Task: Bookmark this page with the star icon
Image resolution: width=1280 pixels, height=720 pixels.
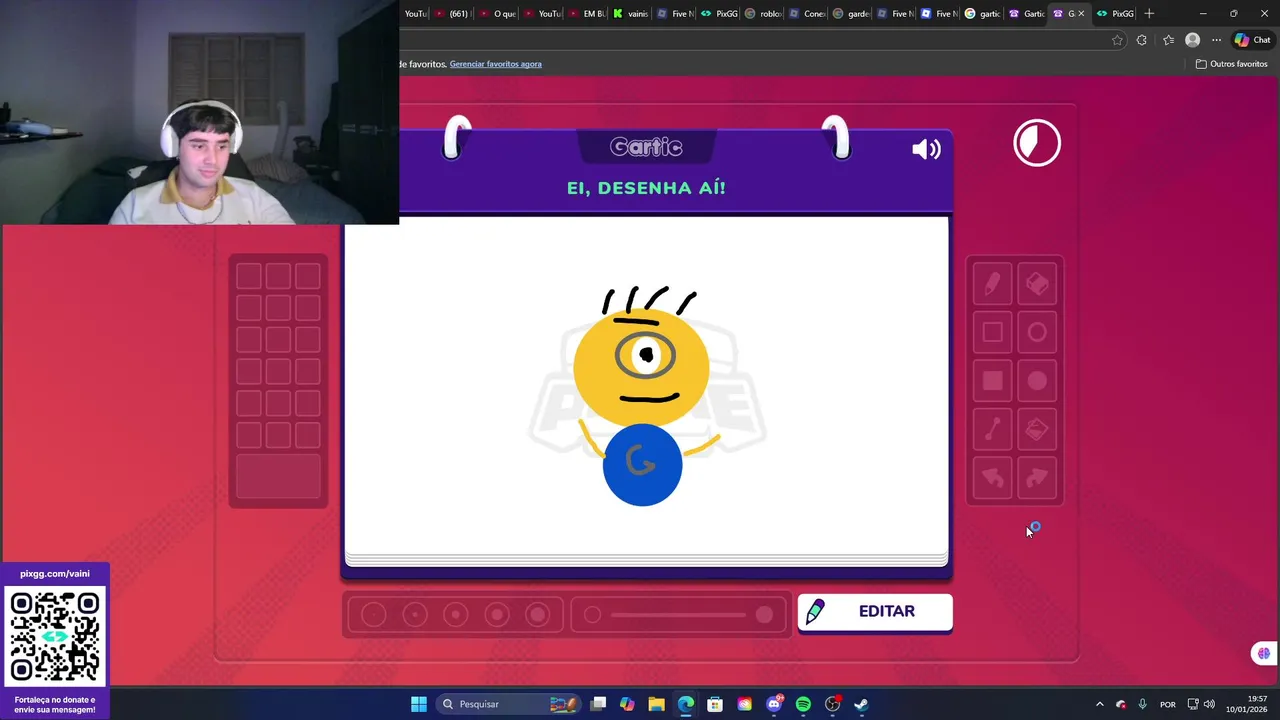Action: [x=1117, y=40]
